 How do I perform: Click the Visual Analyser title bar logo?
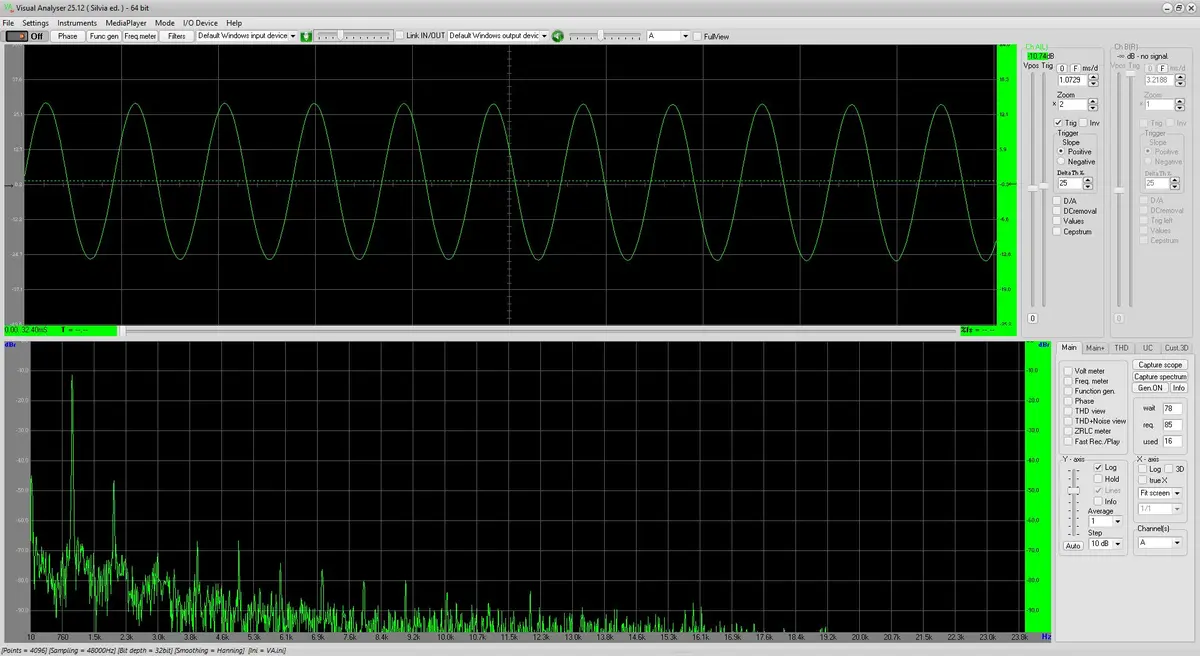pos(8,7)
